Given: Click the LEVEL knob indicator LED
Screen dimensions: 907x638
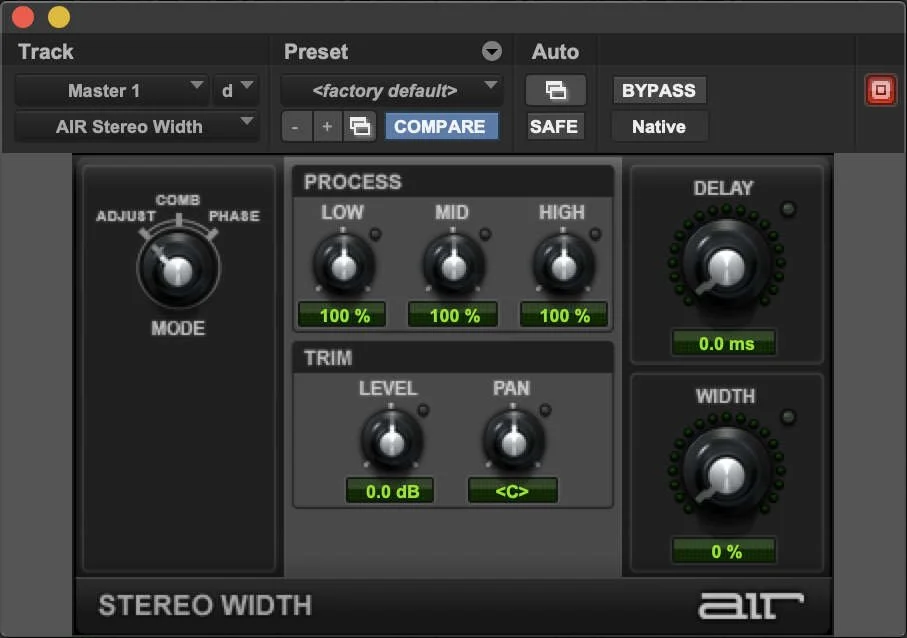Looking at the screenshot, I should 423,410.
